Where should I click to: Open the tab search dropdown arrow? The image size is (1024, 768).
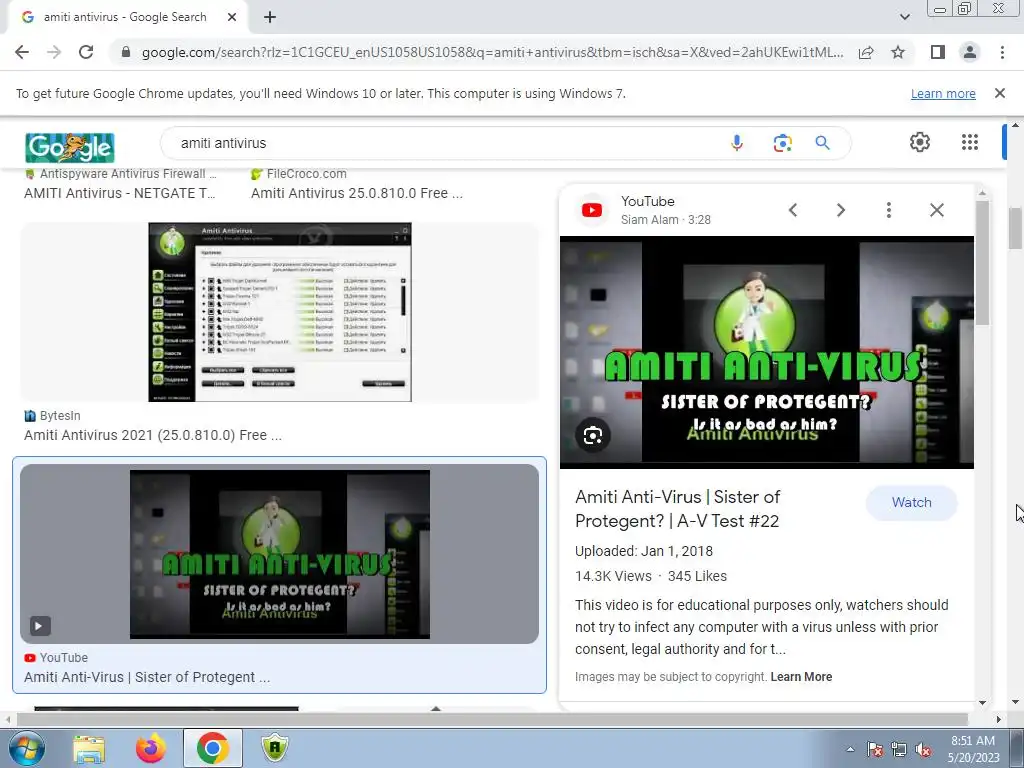(x=904, y=17)
